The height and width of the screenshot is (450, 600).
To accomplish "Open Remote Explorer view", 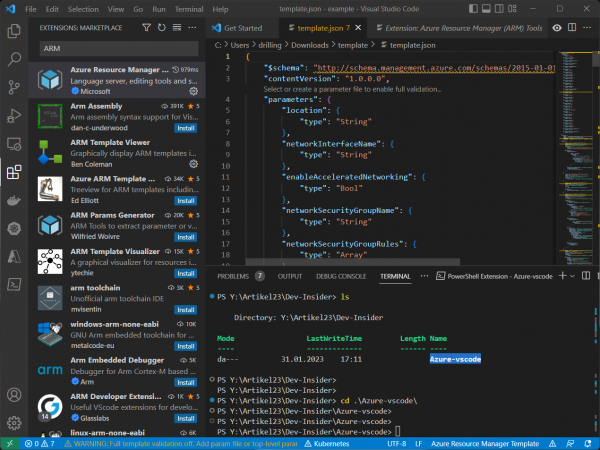I will click(x=14, y=144).
